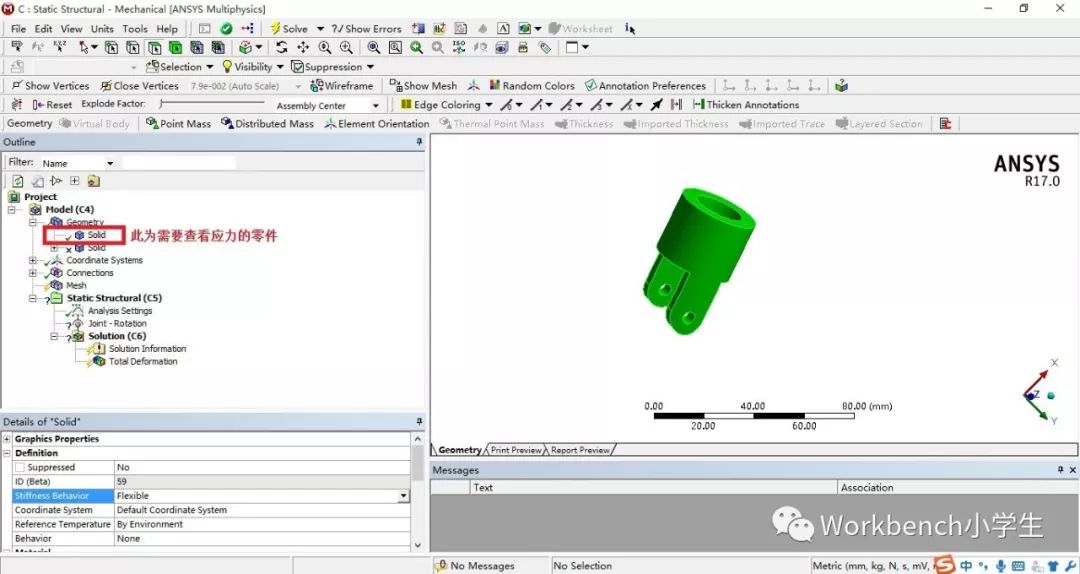Click the green checkmark status icon
This screenshot has height=574, width=1080.
coord(226,29)
